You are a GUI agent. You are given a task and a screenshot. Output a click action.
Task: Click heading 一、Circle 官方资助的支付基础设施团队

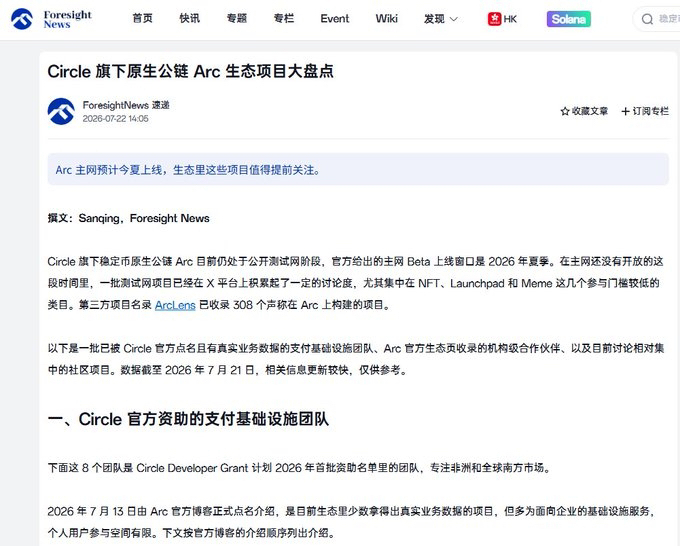pos(188,419)
